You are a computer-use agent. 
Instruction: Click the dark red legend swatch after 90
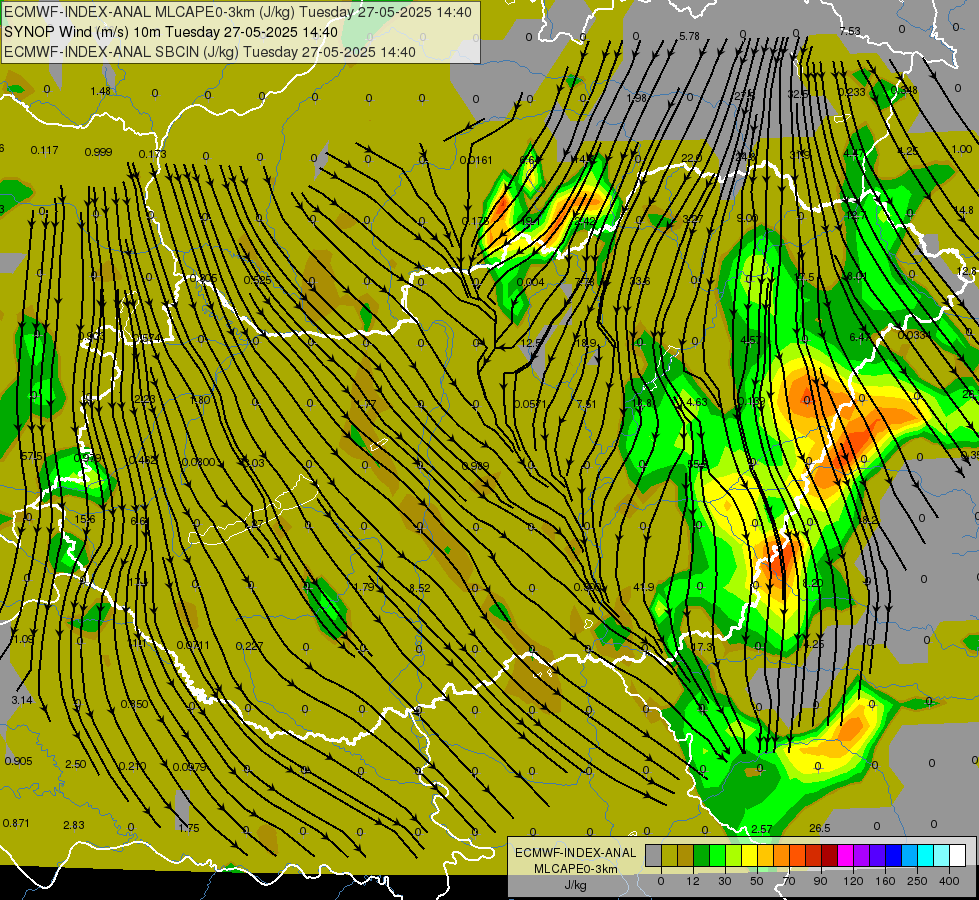pos(830,855)
